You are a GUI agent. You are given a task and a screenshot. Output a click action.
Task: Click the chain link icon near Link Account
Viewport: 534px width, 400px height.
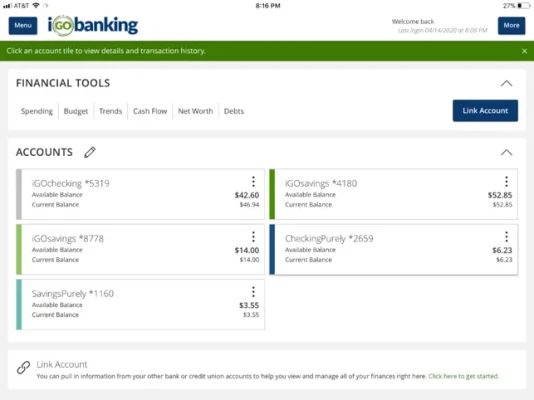[x=23, y=368]
